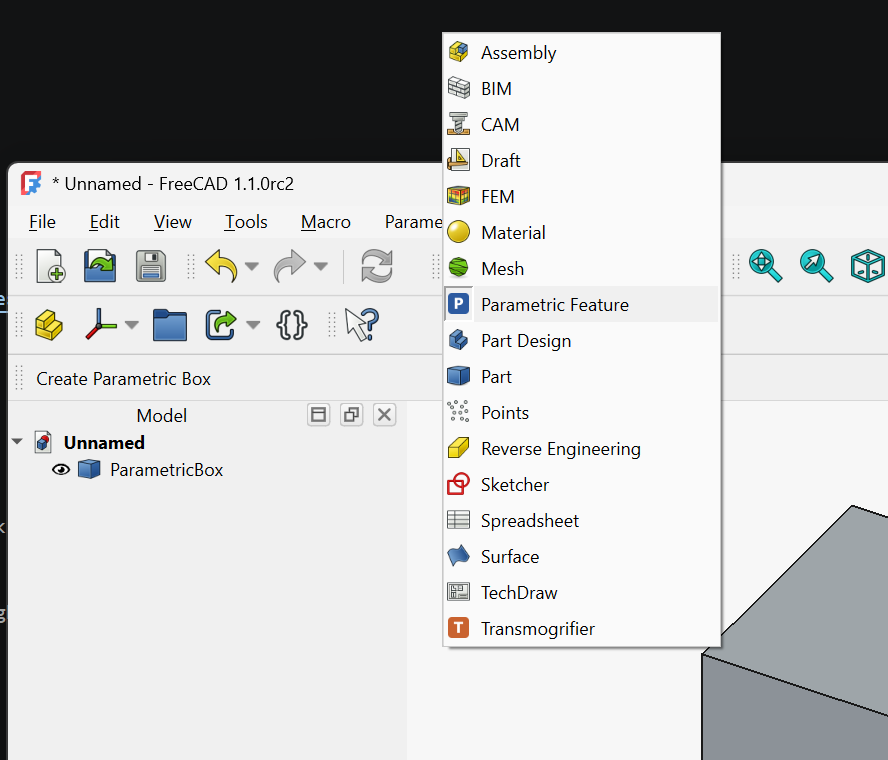Open redo history dropdown arrow
Image resolution: width=888 pixels, height=760 pixels.
pos(321,266)
